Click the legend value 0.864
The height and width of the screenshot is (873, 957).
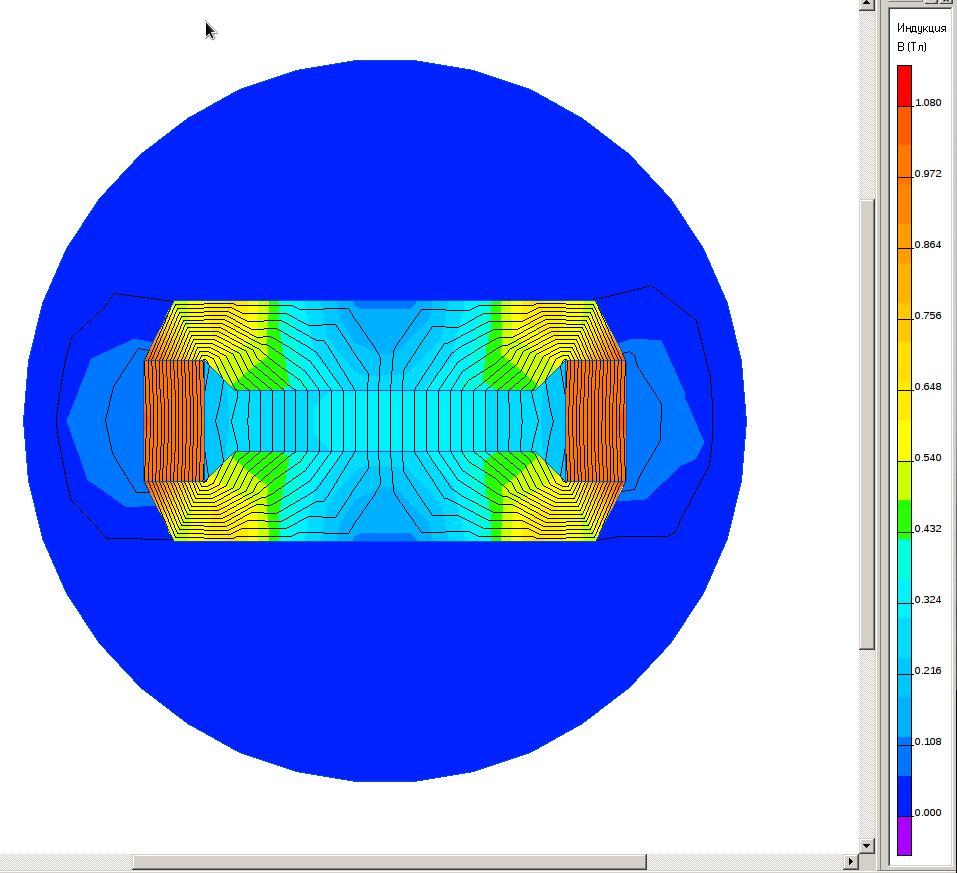pos(928,245)
